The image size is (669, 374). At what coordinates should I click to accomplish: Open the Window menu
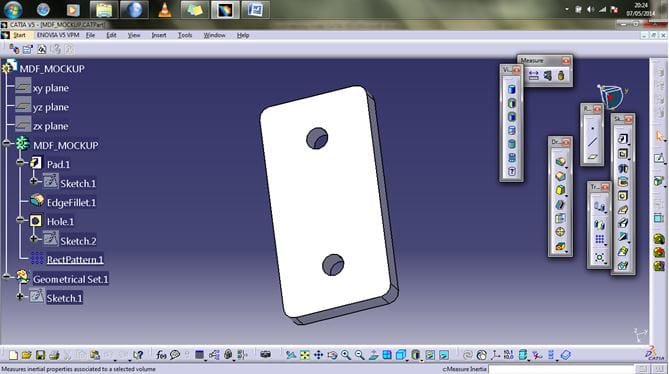pos(214,35)
